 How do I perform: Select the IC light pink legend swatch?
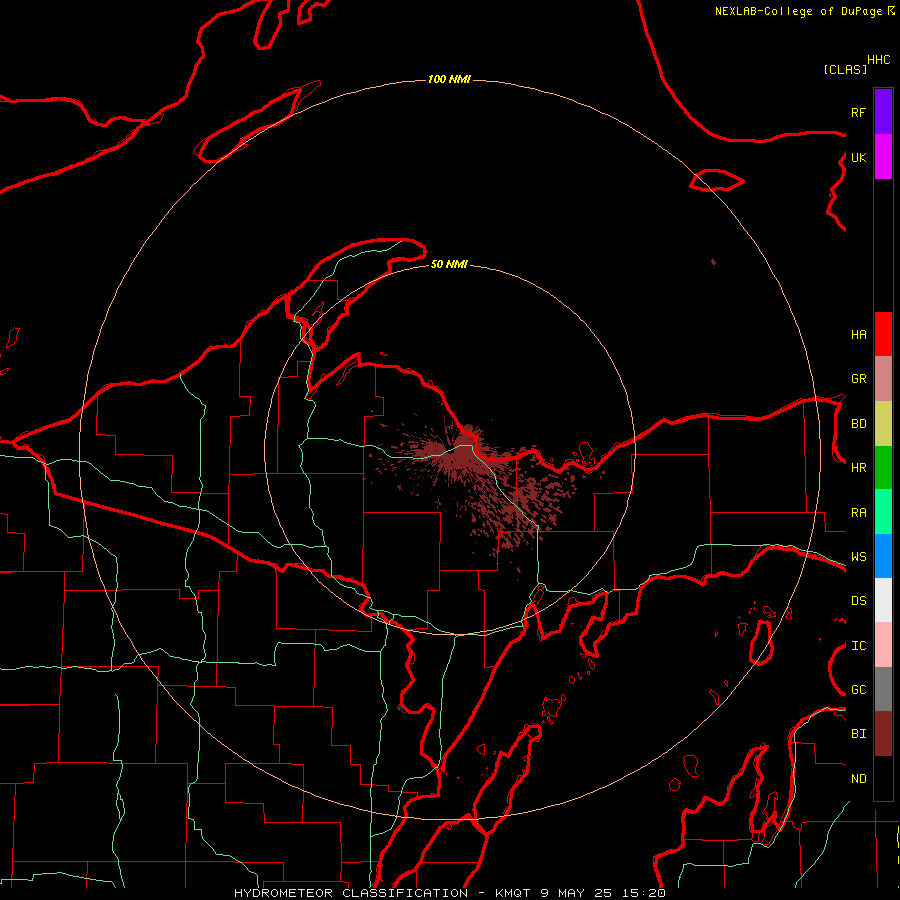tap(883, 645)
